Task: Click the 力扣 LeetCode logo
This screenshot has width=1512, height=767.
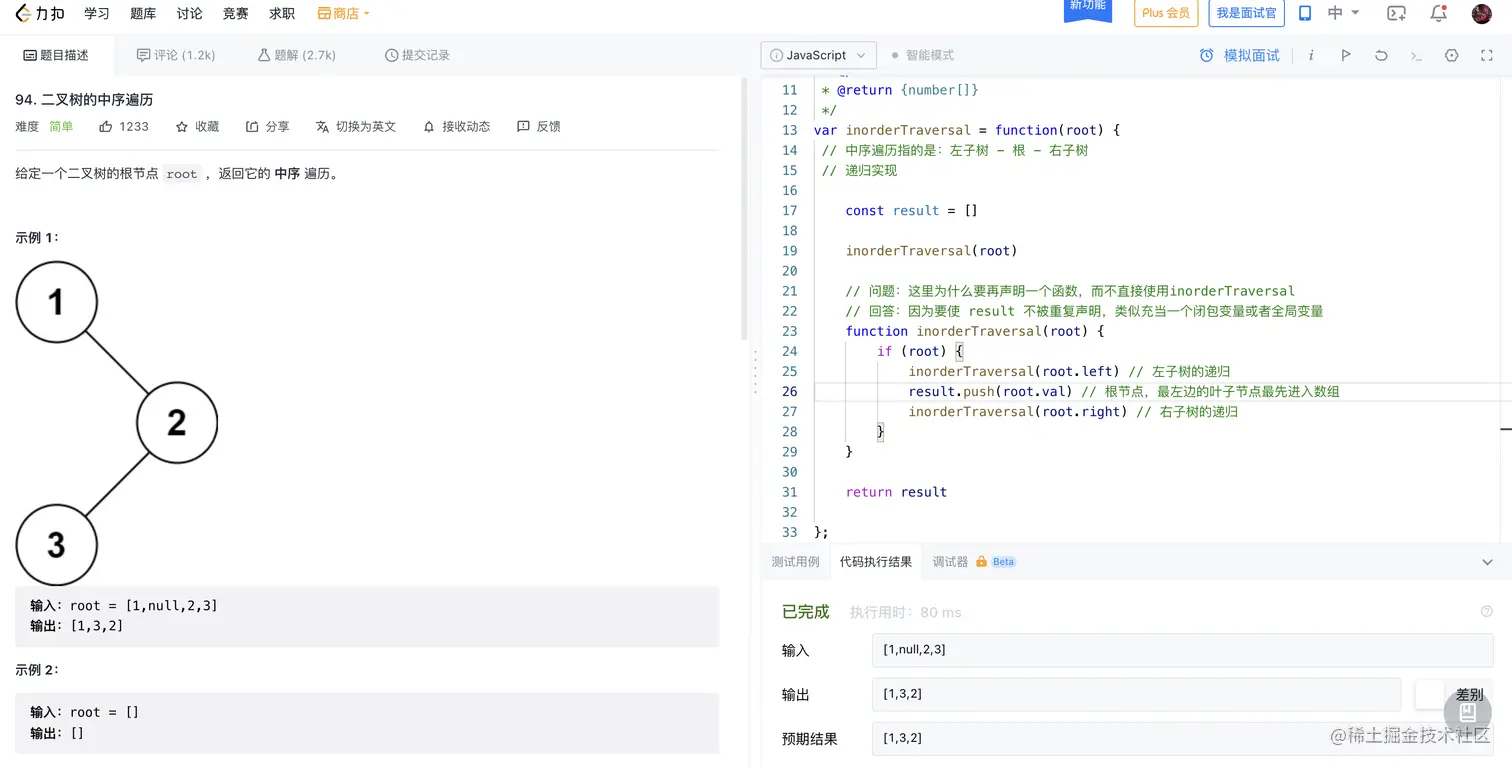Action: [40, 14]
